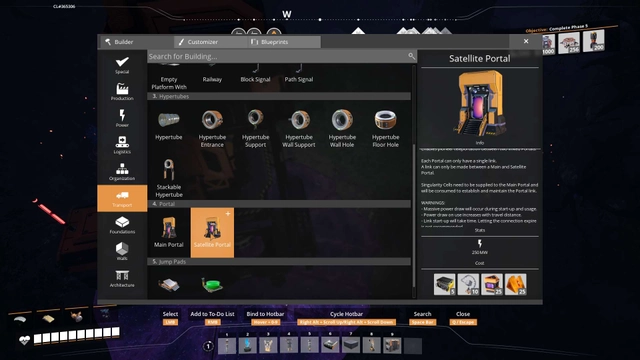Pick the Hypertube Floor Hole item
The height and width of the screenshot is (360, 640).
click(385, 128)
